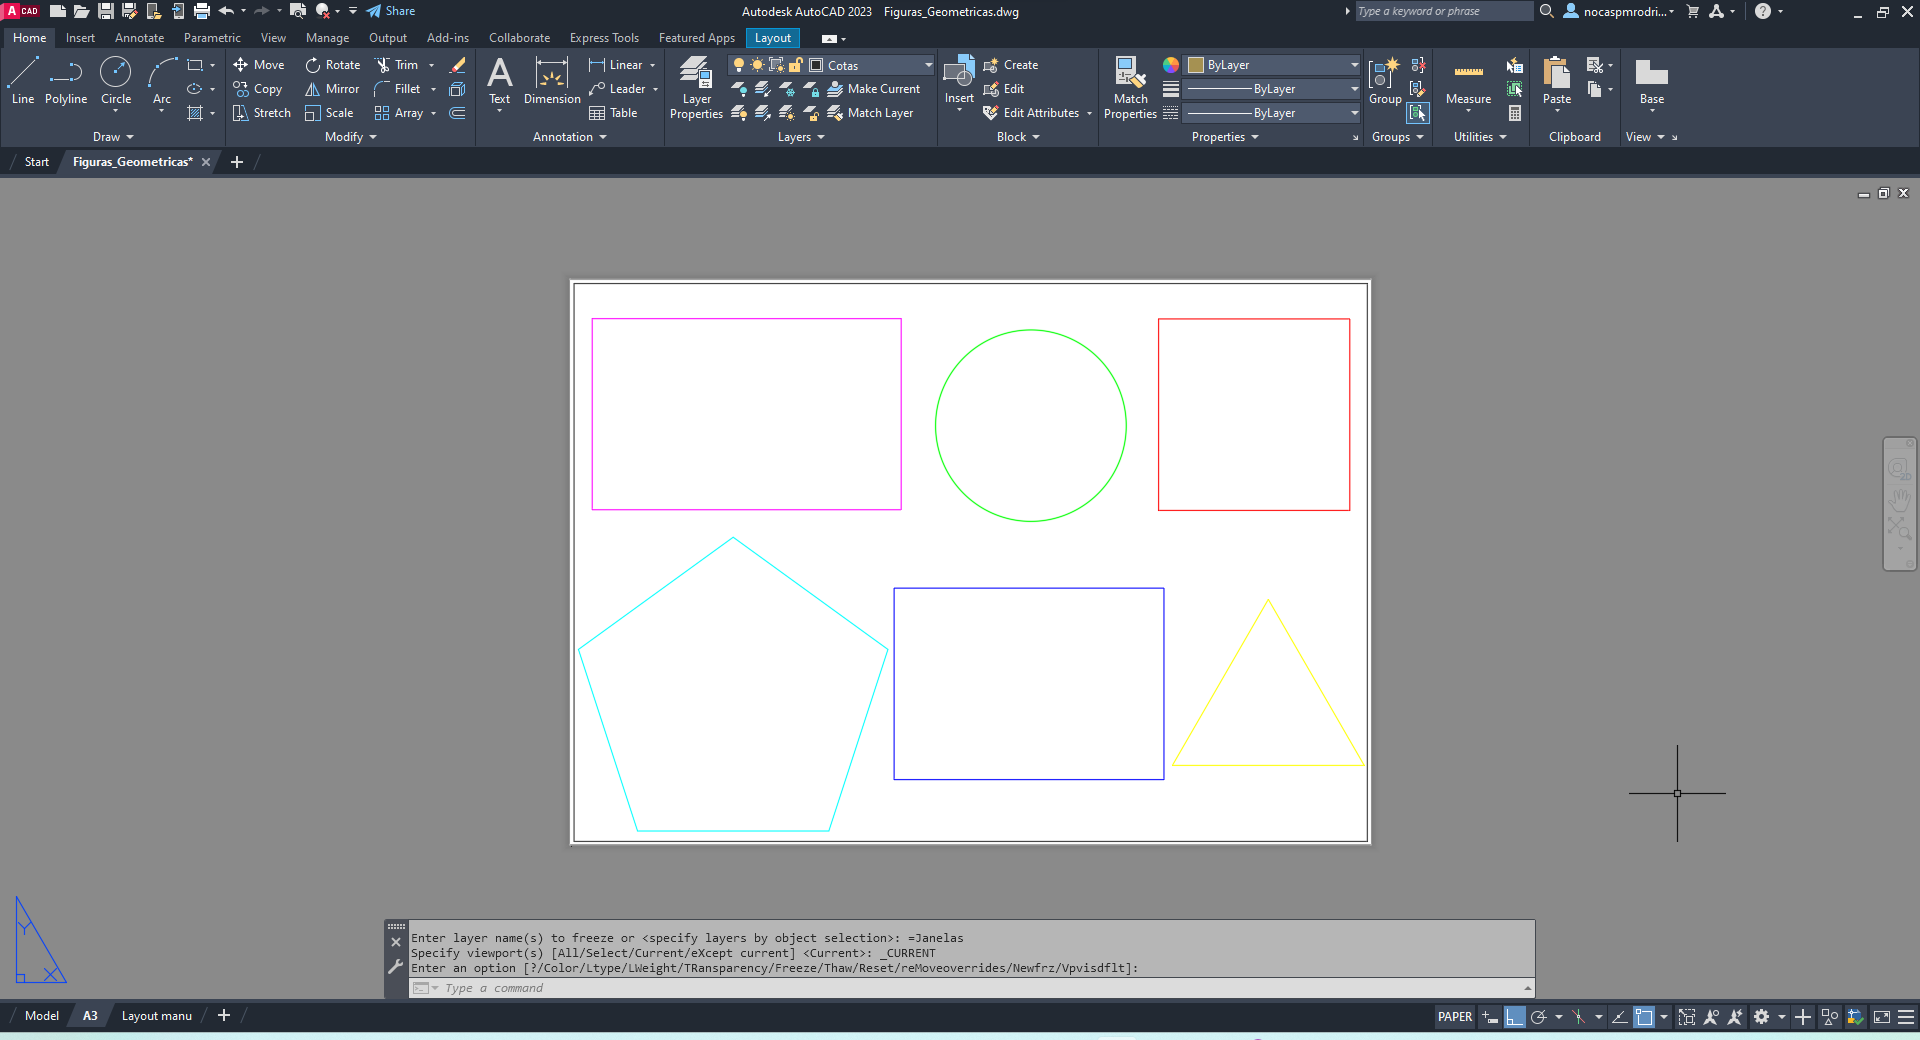The width and height of the screenshot is (1920, 1040).
Task: Click Edit Attributes button
Action: [1031, 113]
